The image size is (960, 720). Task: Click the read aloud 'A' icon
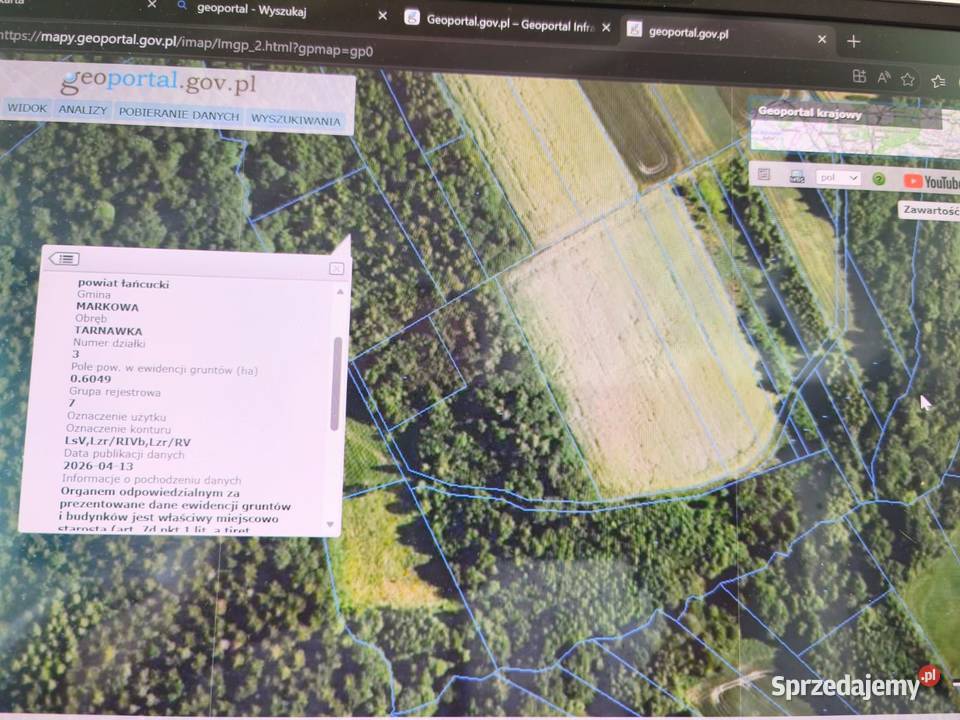883,77
